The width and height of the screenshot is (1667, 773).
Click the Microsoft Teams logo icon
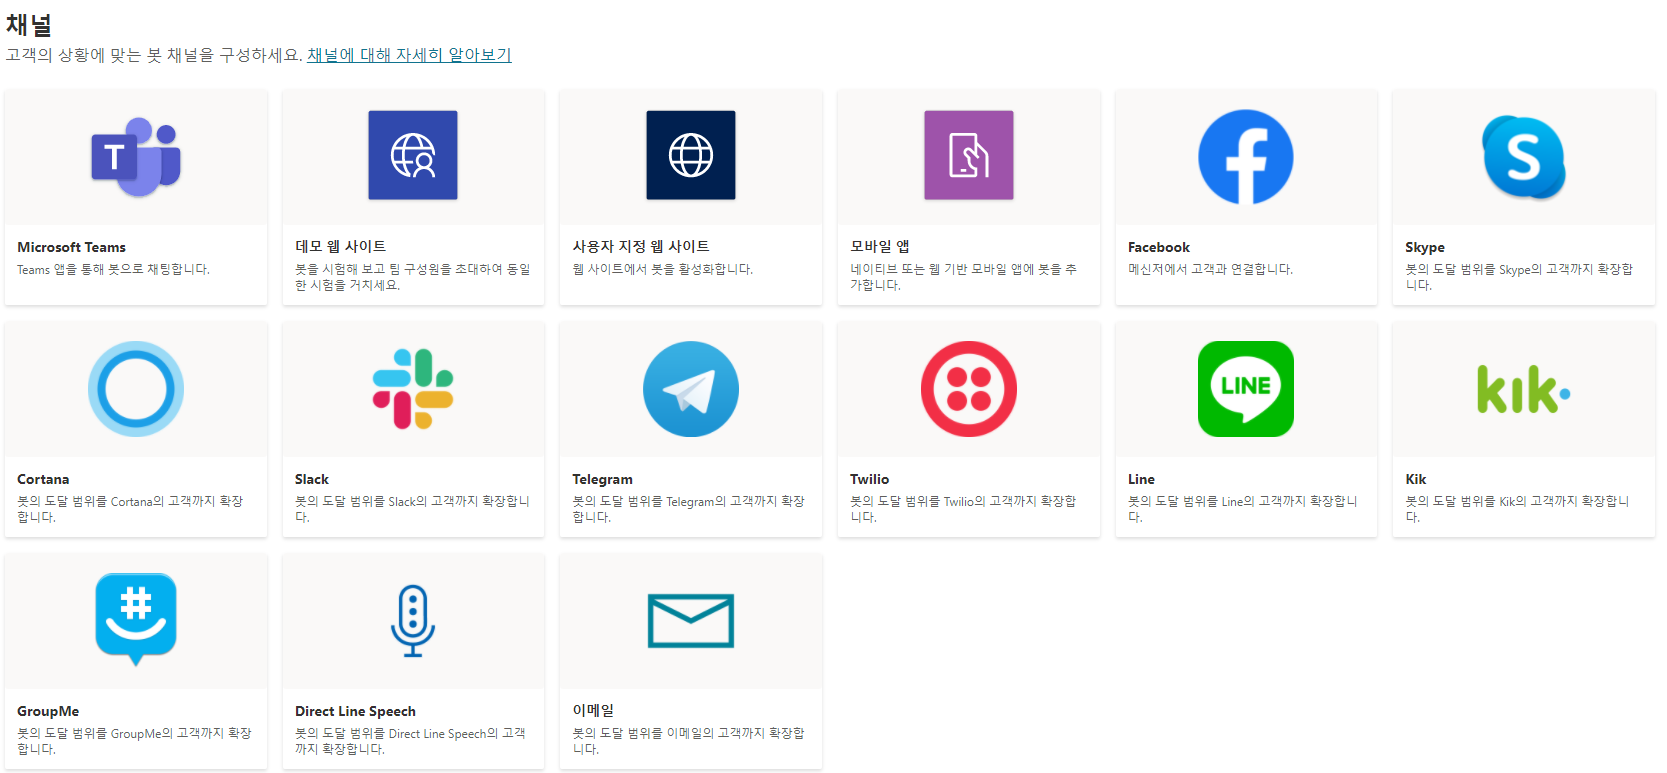tap(136, 156)
